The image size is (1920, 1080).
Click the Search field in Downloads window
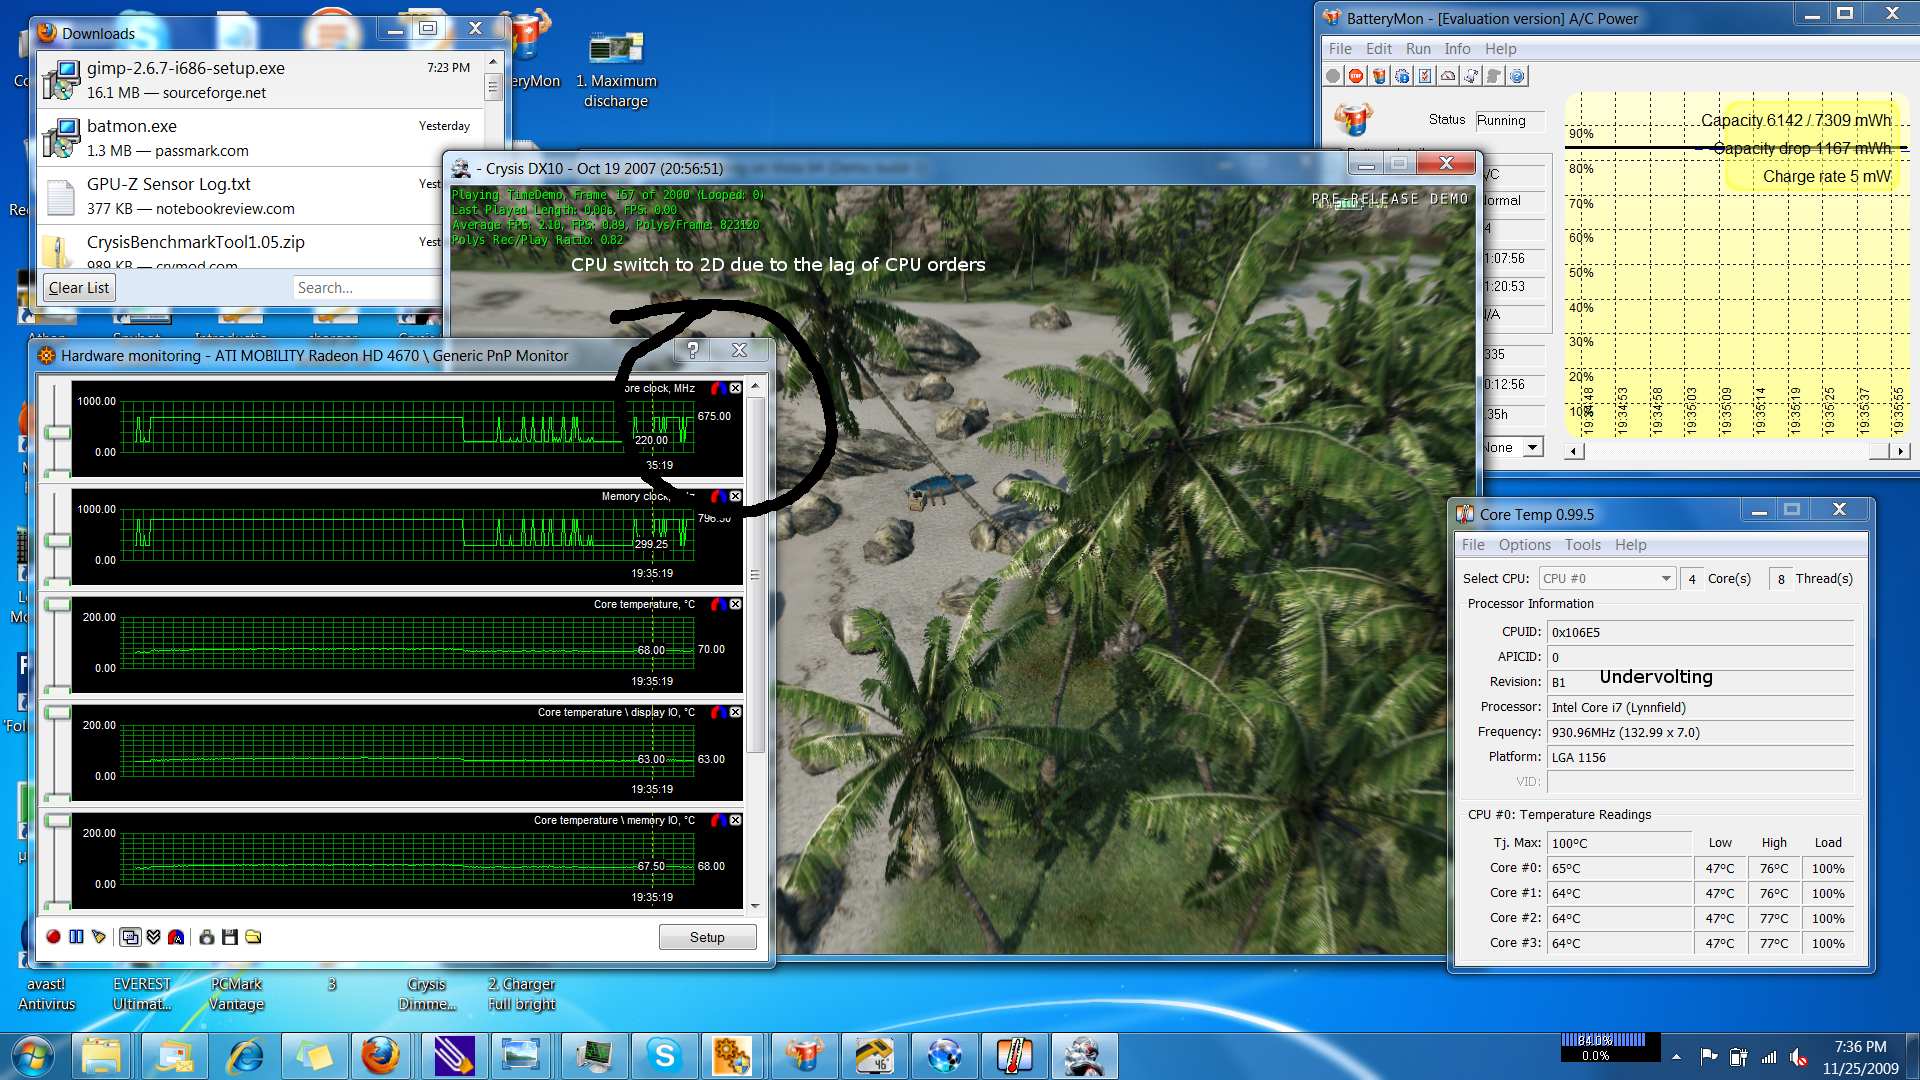[366, 288]
